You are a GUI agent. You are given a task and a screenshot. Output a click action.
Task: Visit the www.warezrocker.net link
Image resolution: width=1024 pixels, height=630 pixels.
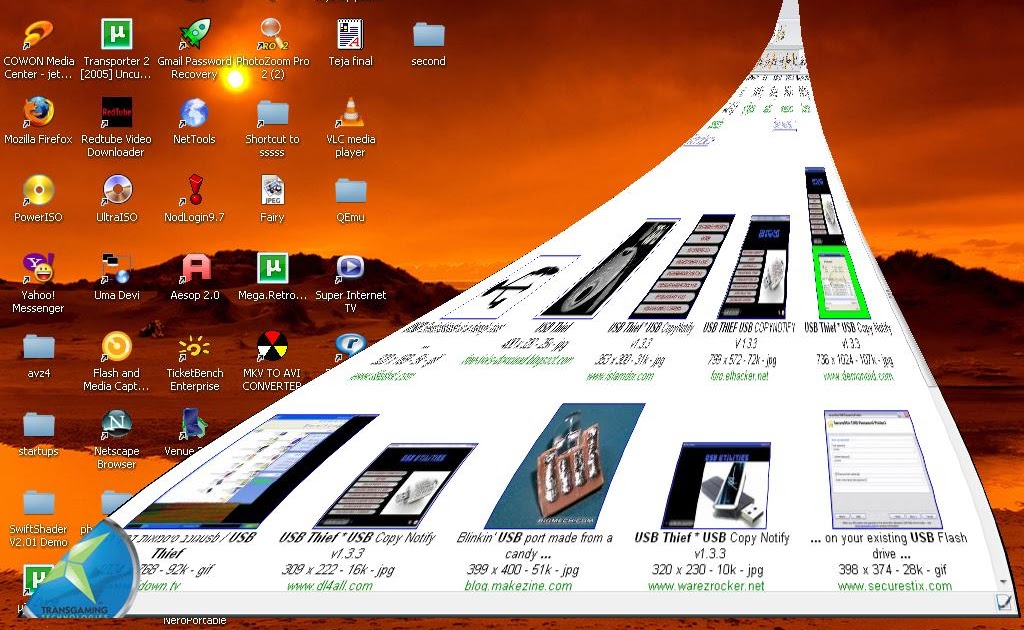[x=706, y=586]
